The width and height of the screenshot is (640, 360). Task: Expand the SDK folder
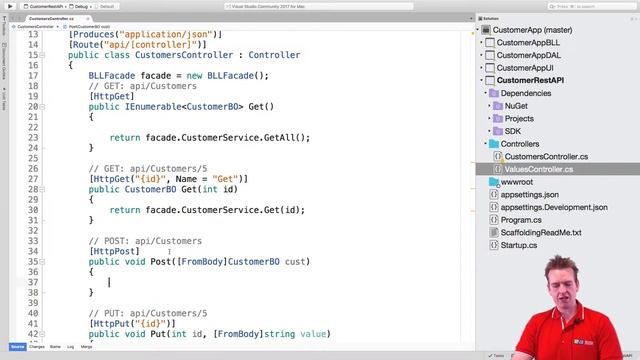coord(490,131)
